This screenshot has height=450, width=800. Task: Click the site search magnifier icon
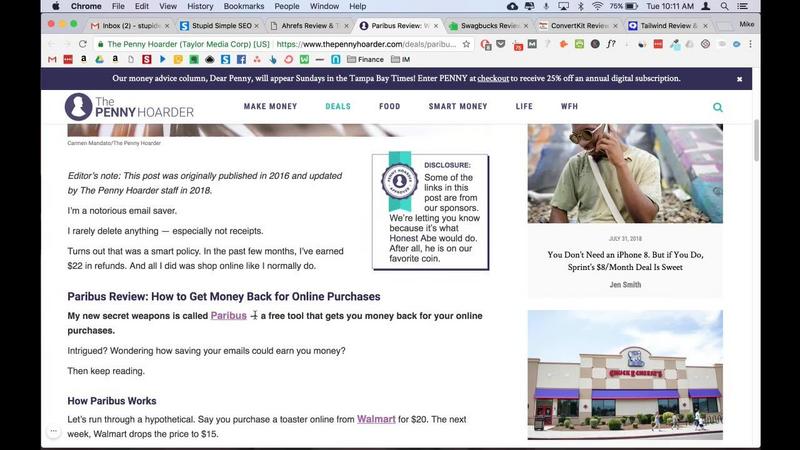(718, 107)
